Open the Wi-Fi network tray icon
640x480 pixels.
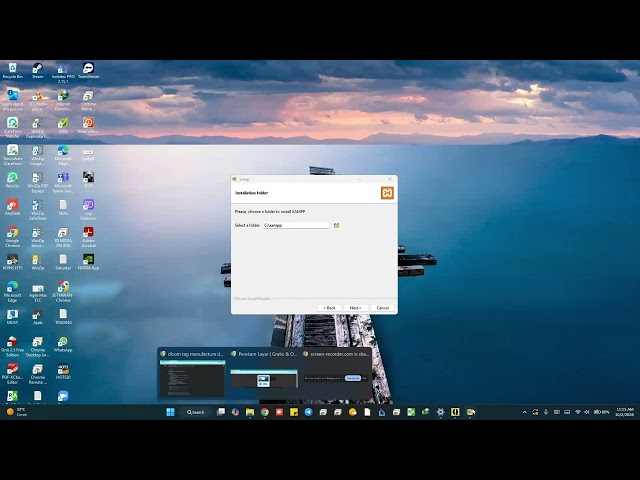(578, 412)
